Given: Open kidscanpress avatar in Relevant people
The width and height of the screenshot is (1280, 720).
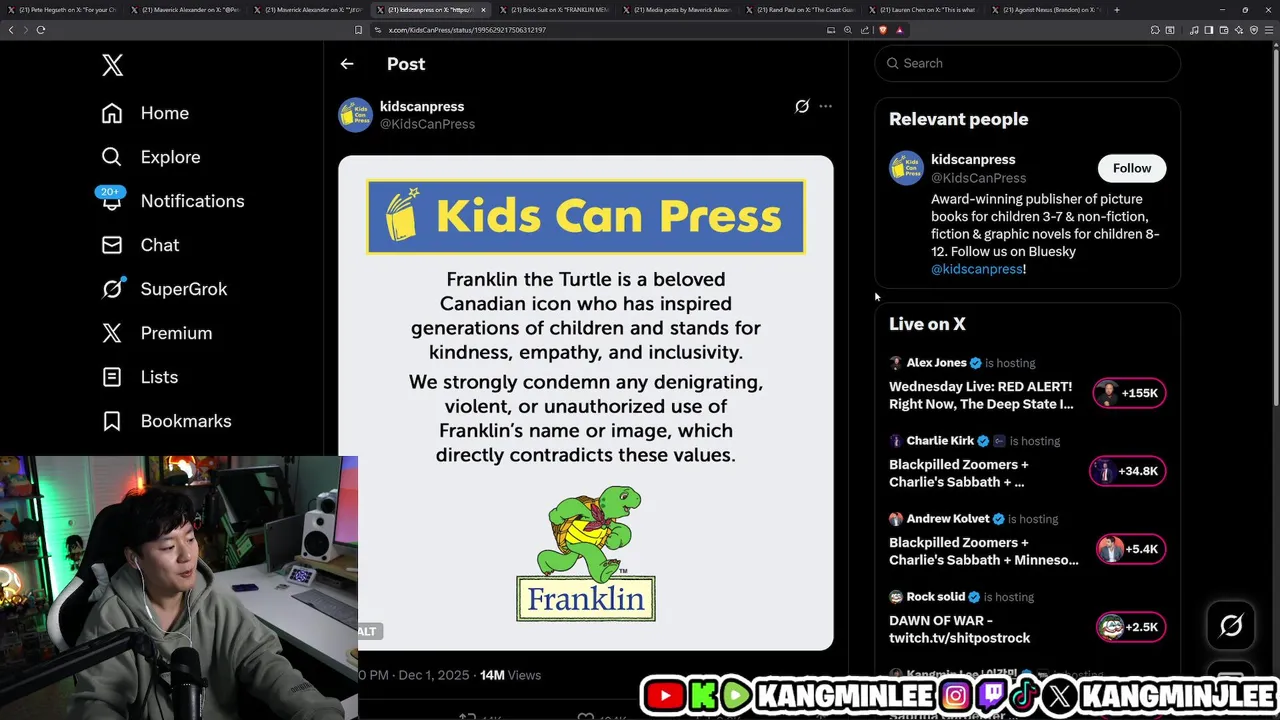Looking at the screenshot, I should tap(907, 168).
